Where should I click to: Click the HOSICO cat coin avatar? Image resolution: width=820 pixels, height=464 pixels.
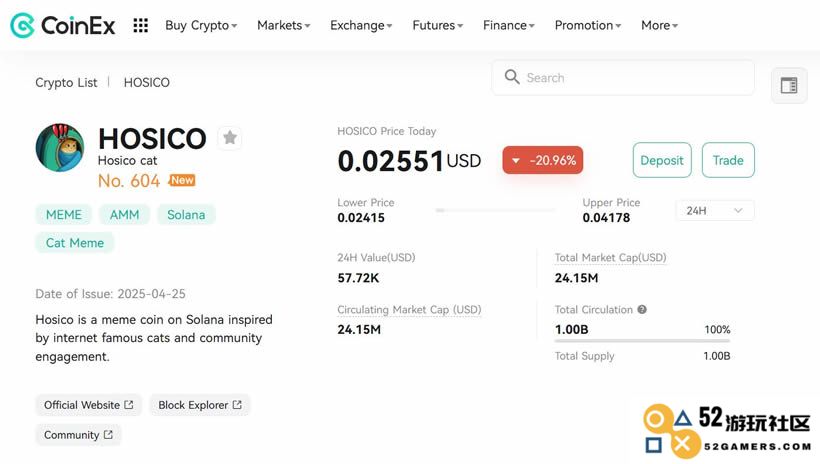pos(60,148)
